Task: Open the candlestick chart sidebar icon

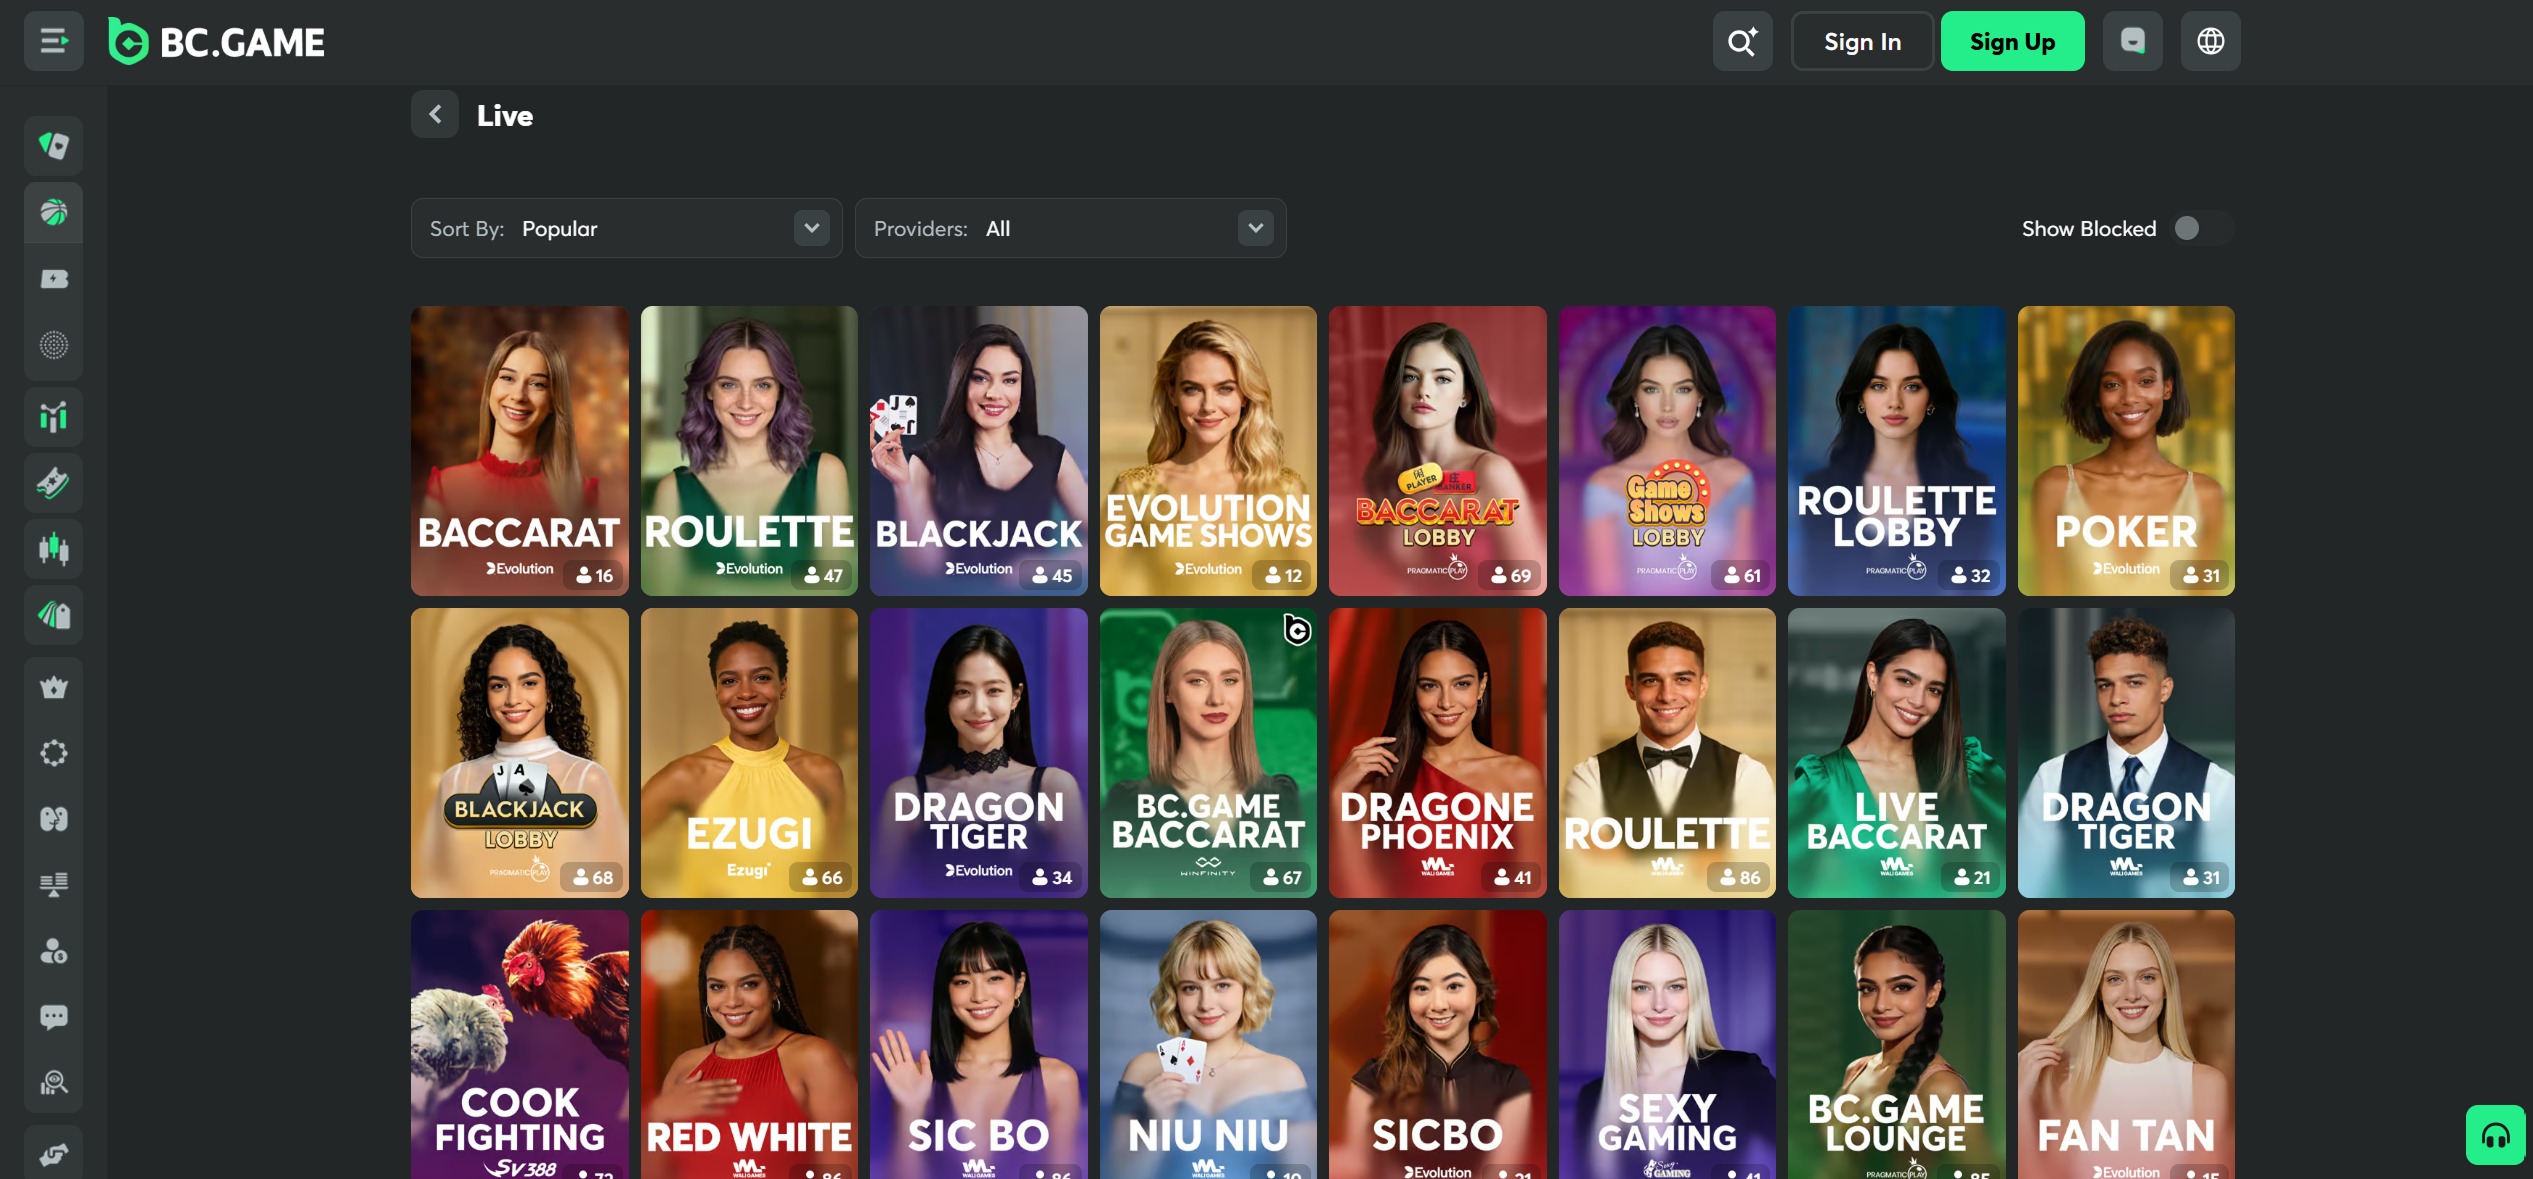Action: (x=54, y=549)
